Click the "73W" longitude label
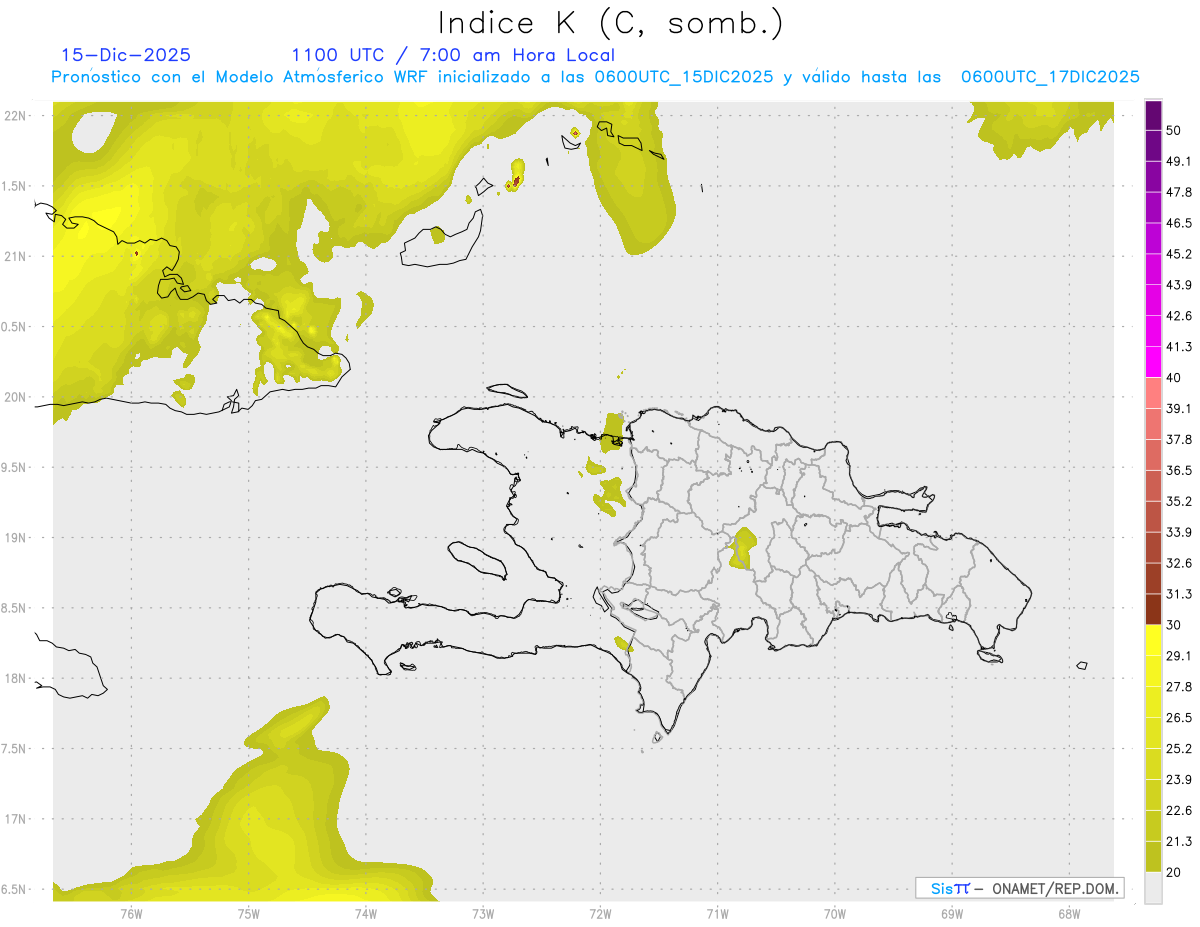The width and height of the screenshot is (1200, 927). click(x=483, y=914)
